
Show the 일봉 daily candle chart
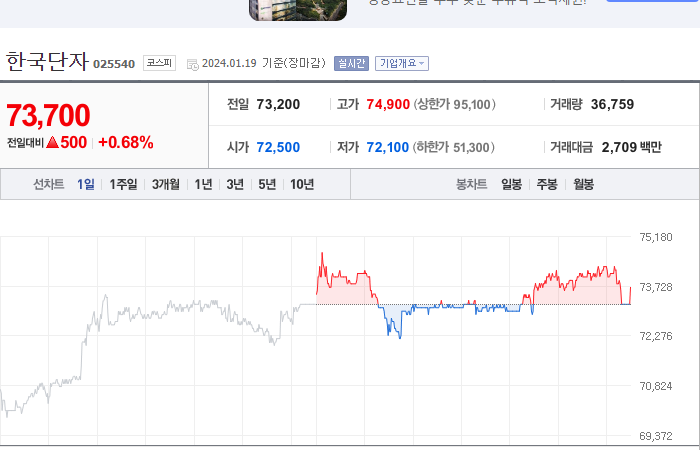click(511, 184)
